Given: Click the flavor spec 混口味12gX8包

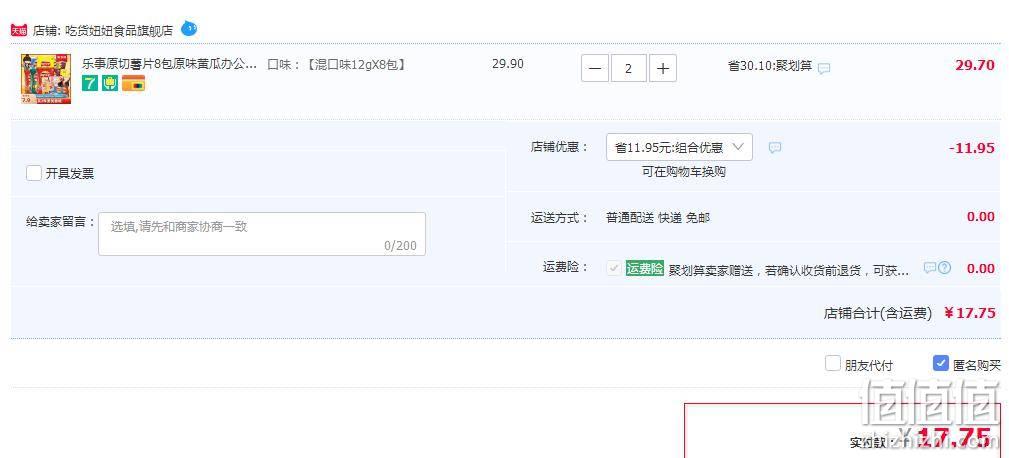Looking at the screenshot, I should (x=355, y=64).
